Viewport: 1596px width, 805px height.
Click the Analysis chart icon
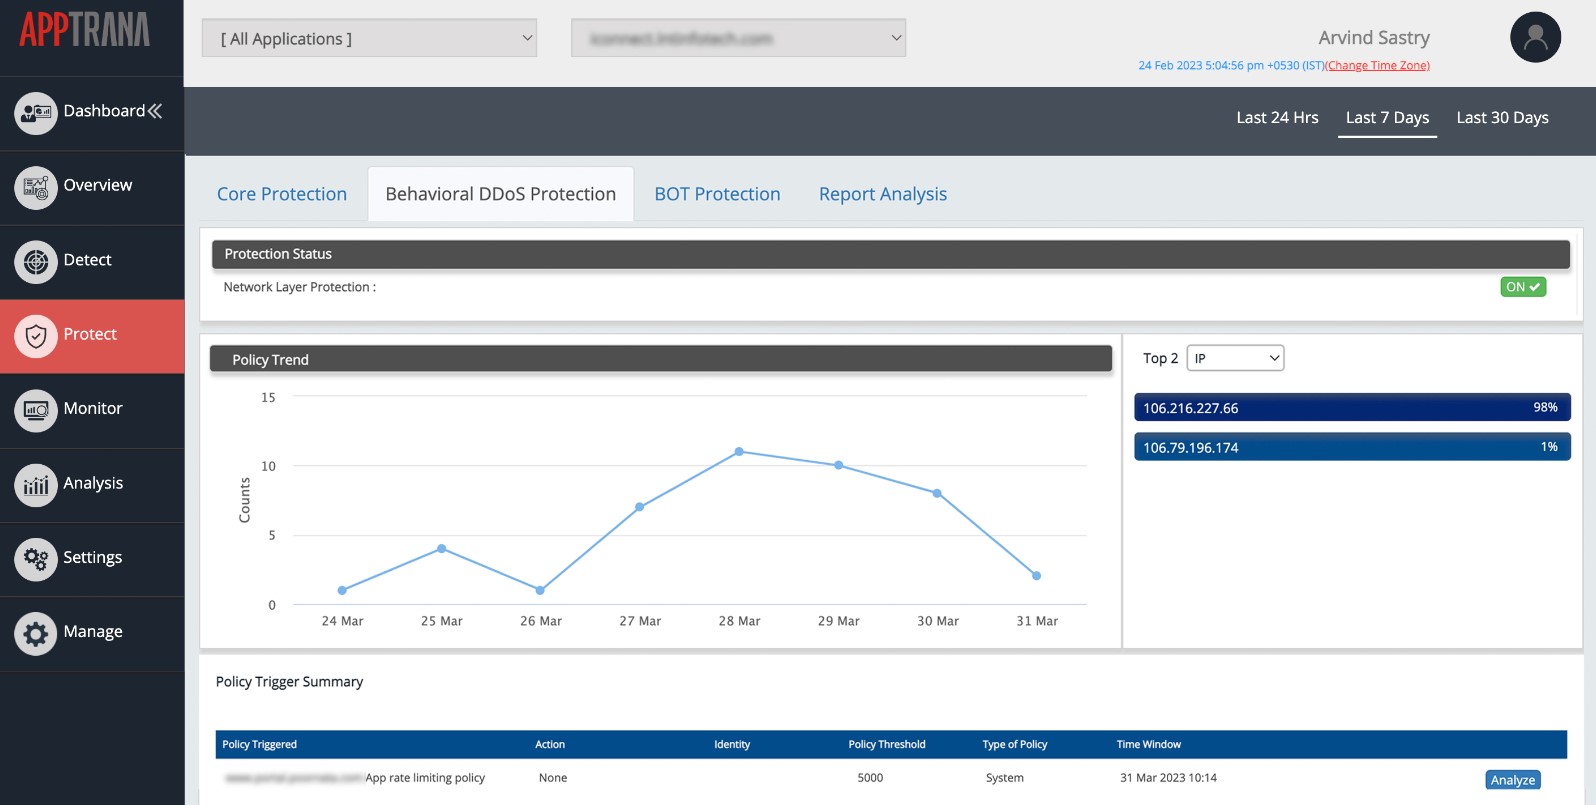click(x=36, y=485)
